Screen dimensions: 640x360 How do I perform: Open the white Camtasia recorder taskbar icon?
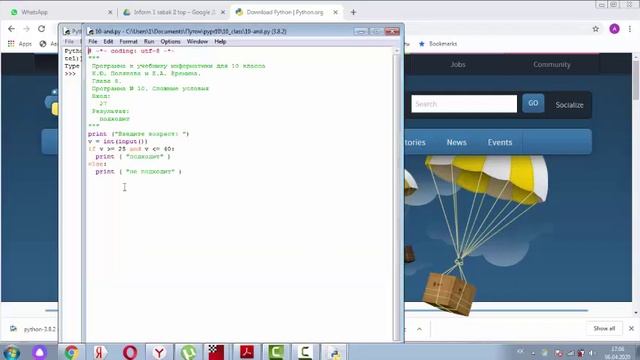pyautogui.click(x=304, y=352)
